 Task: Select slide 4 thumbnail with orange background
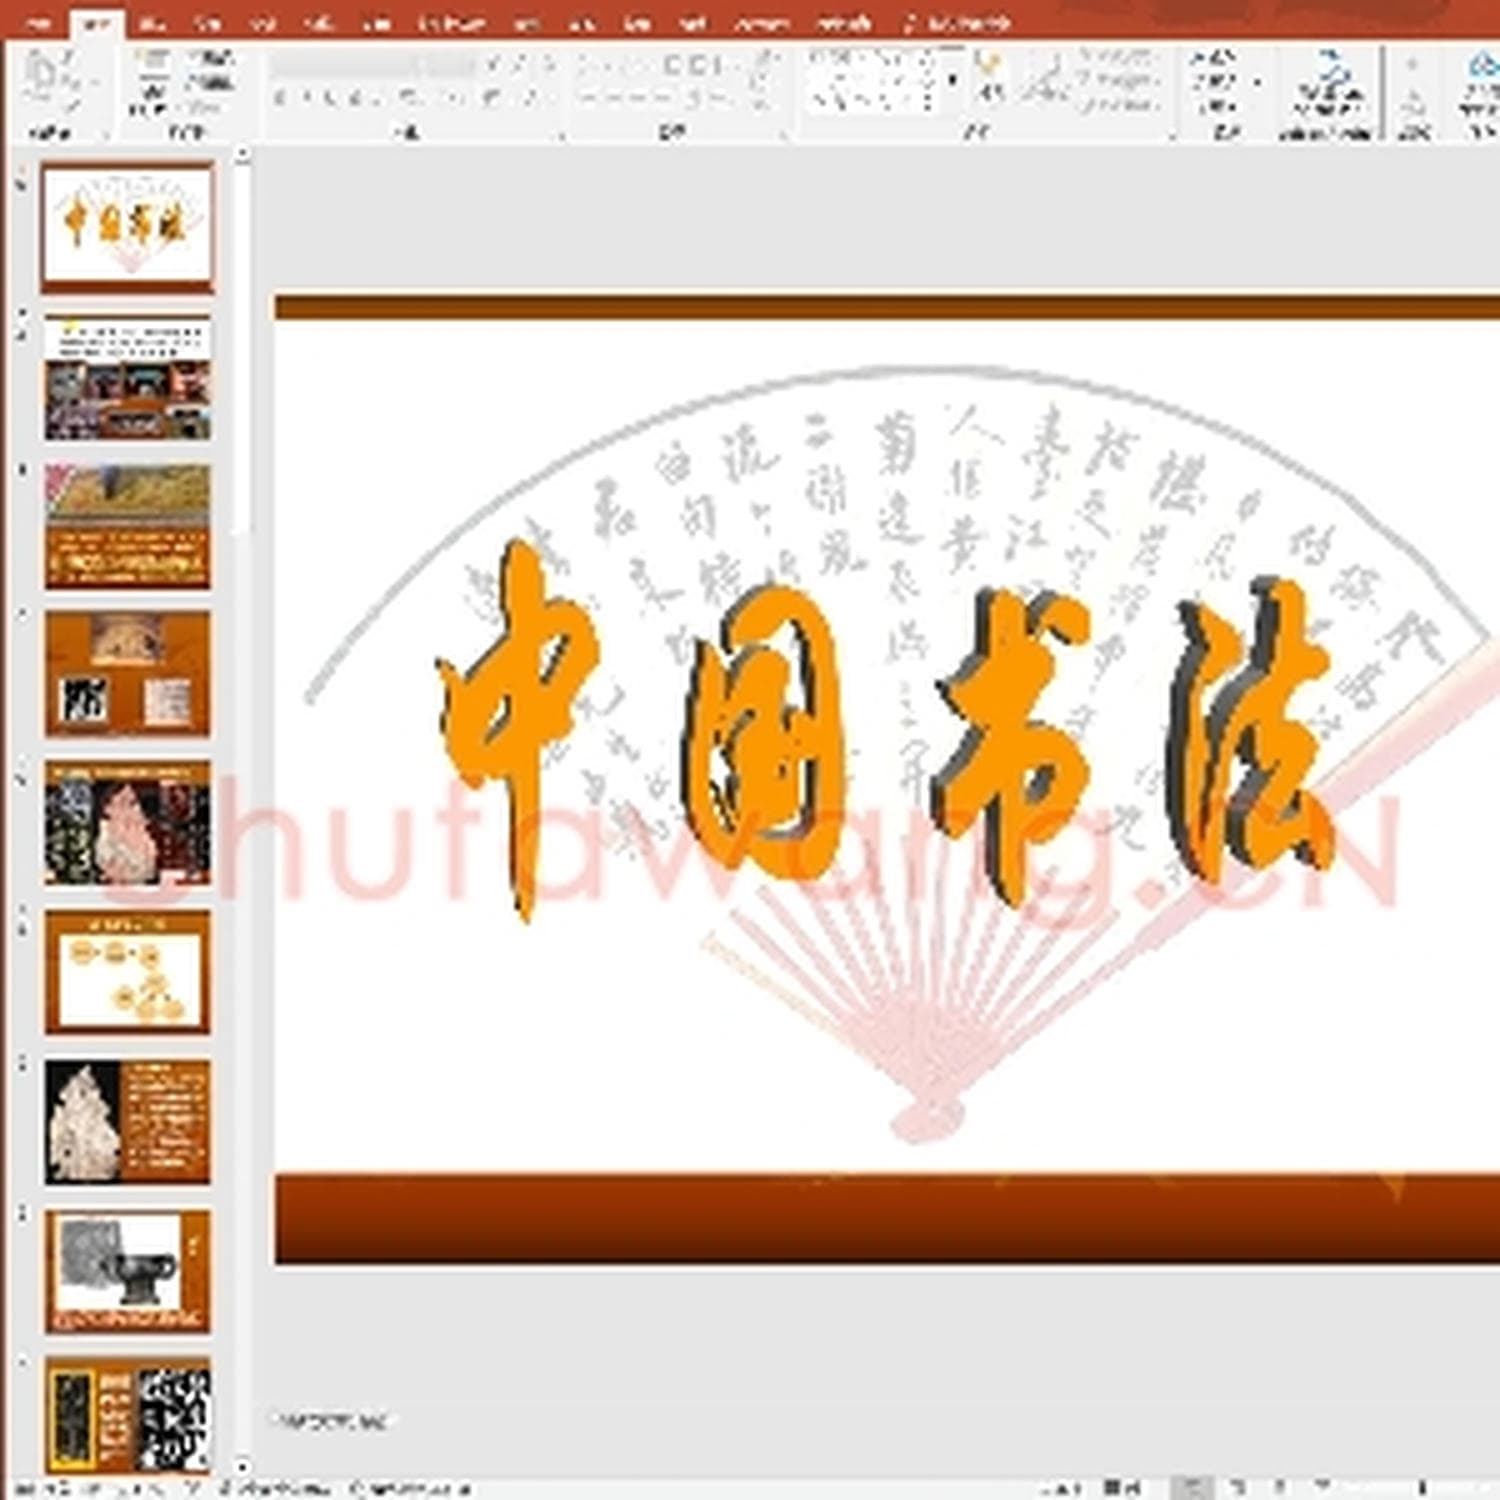127,675
